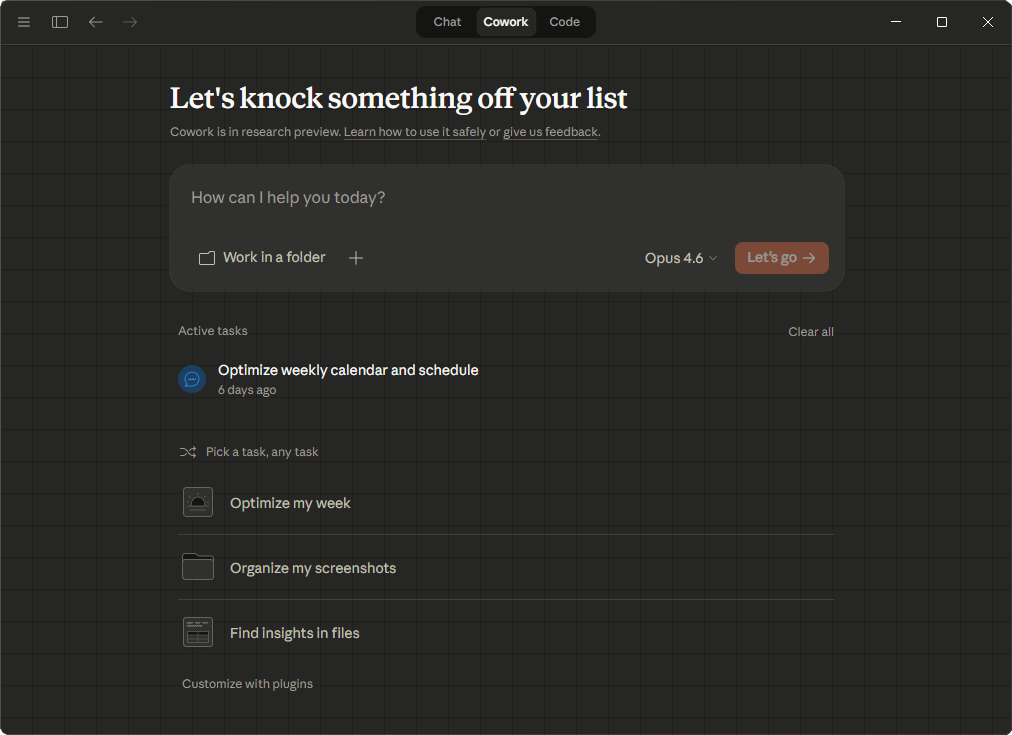The image size is (1012, 735).
Task: Click the spreadsheet icon beside Find insights in files
Action: tap(197, 631)
